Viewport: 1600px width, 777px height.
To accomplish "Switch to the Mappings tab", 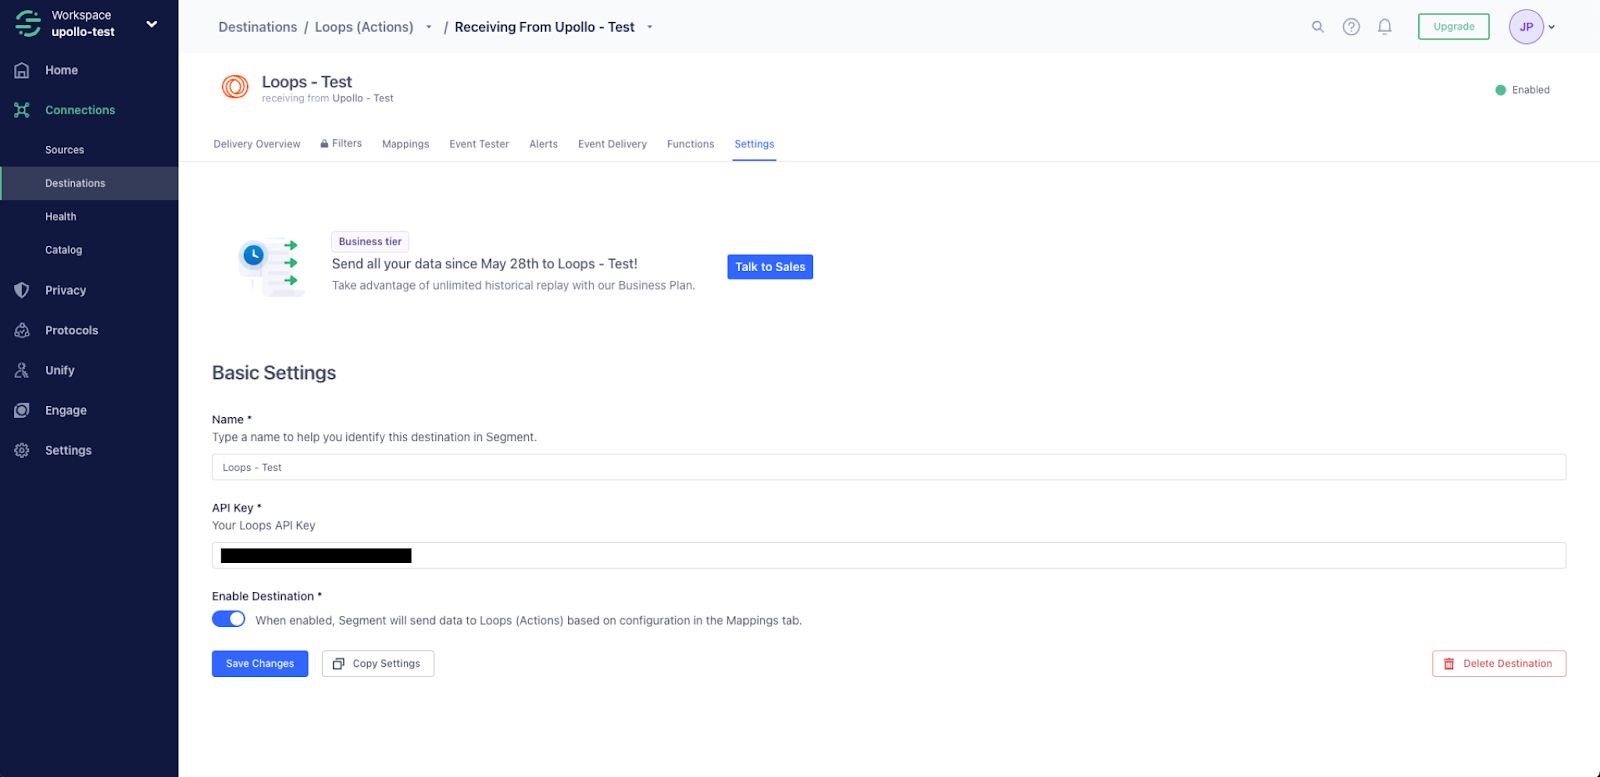I will [405, 144].
